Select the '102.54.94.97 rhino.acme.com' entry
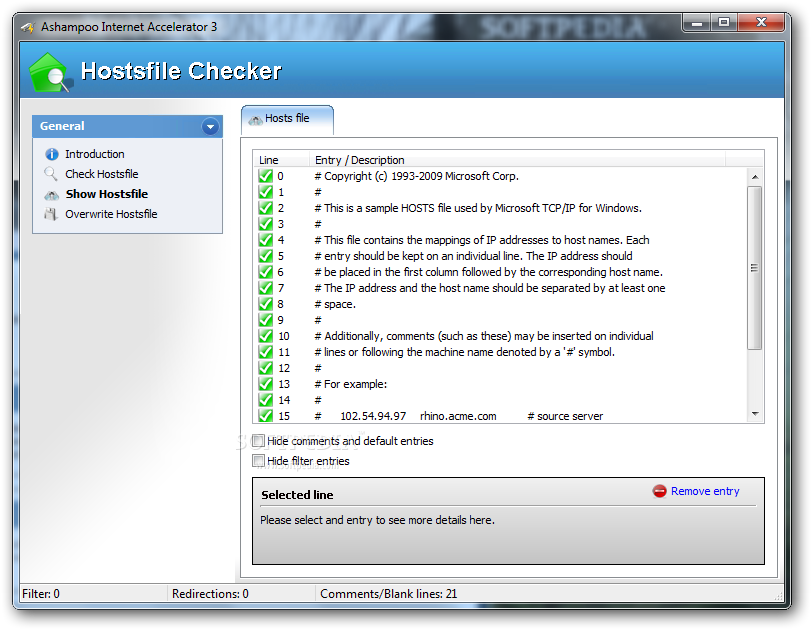 pos(459,416)
